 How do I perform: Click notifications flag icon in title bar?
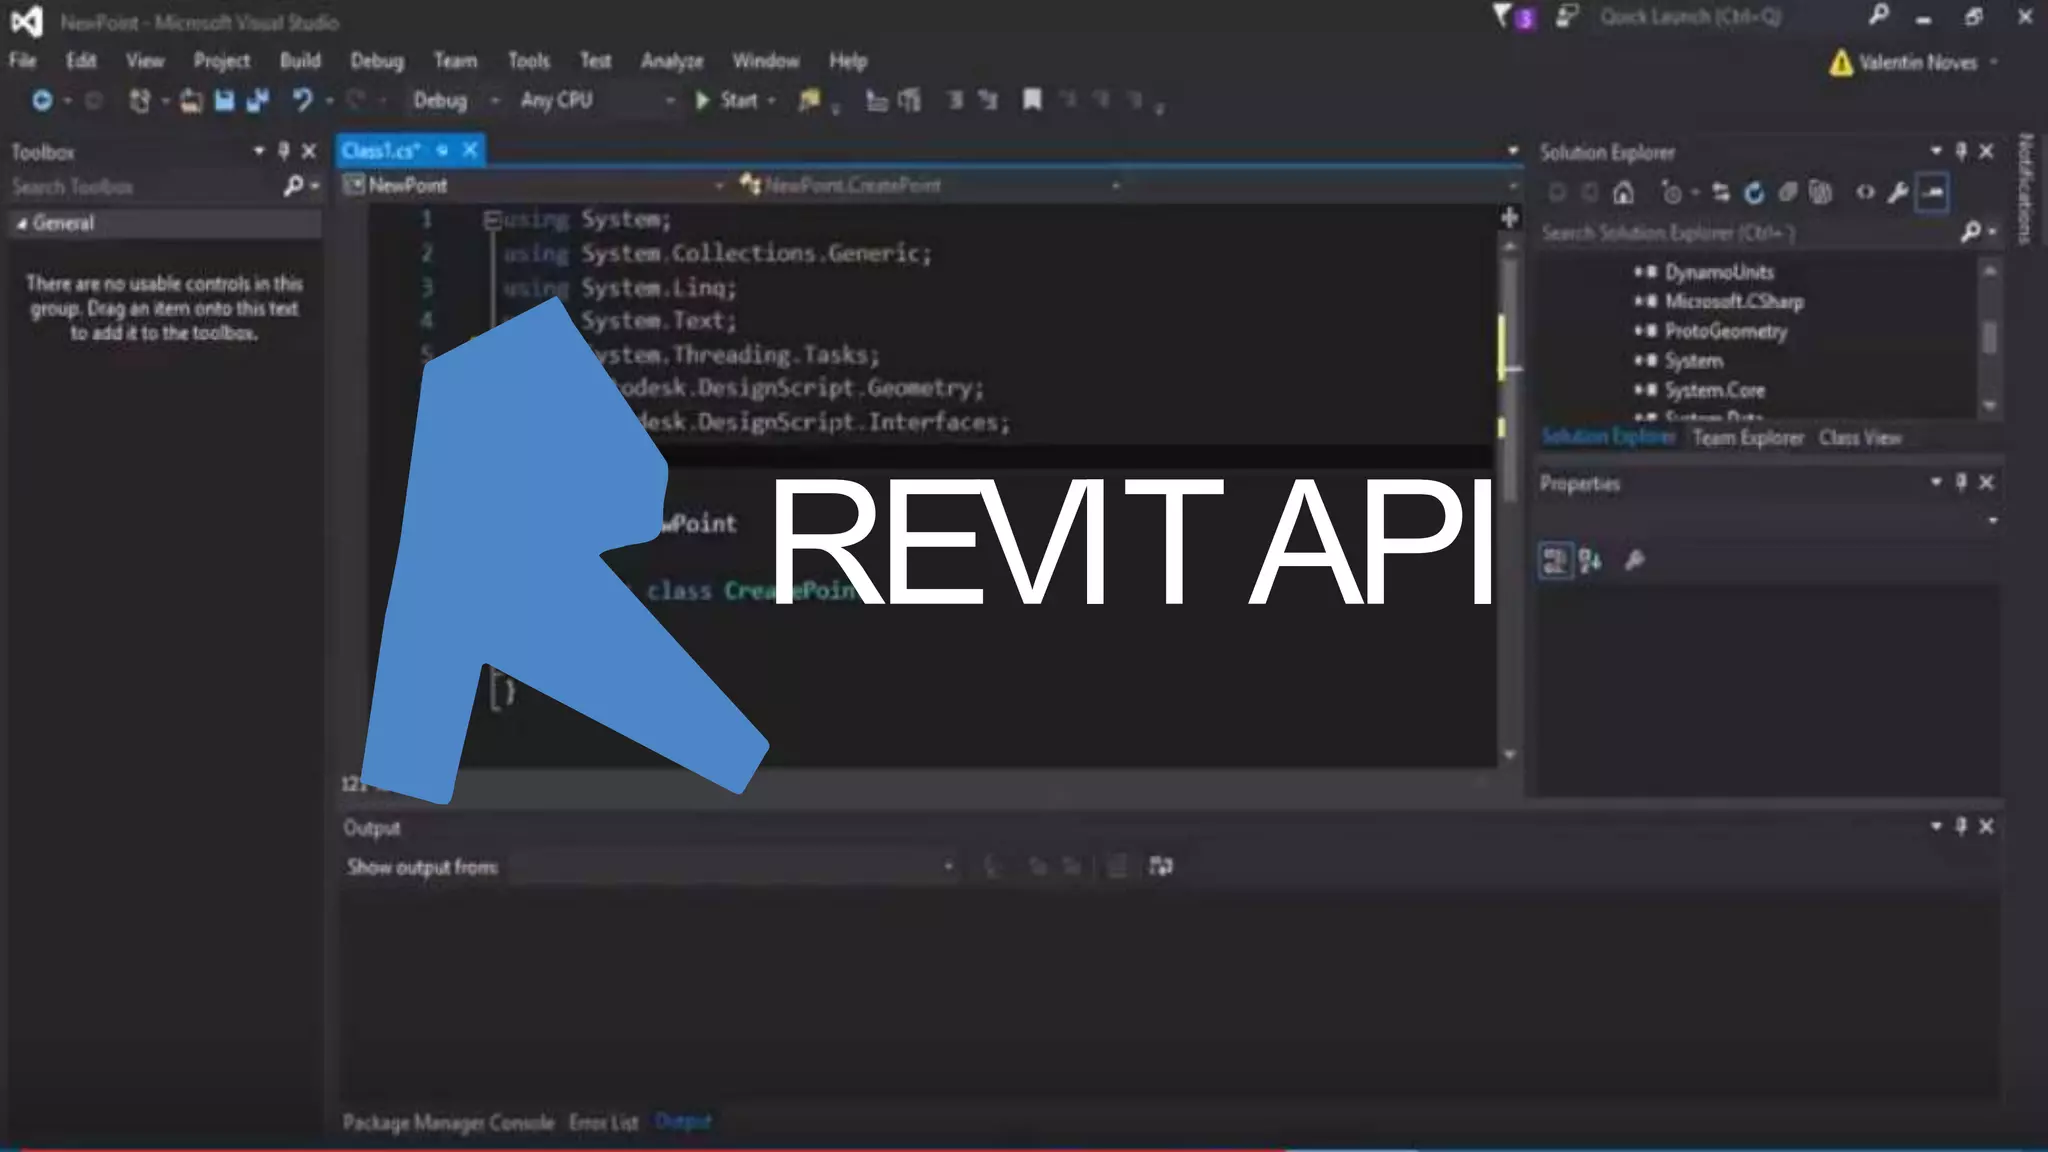[x=1504, y=17]
